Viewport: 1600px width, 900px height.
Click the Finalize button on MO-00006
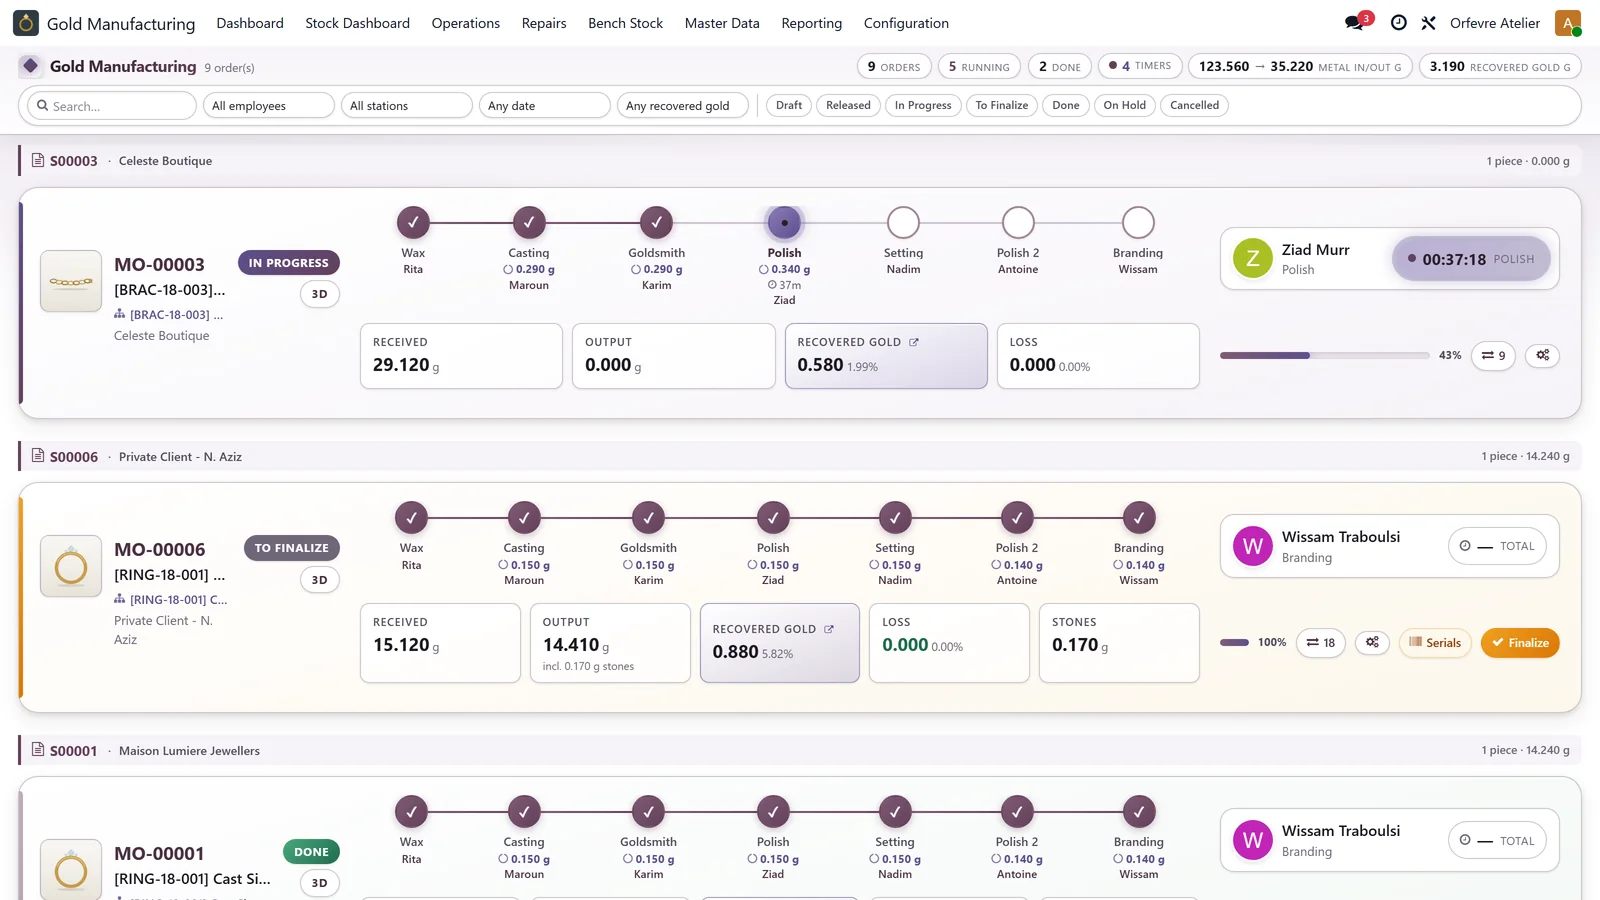(x=1520, y=643)
